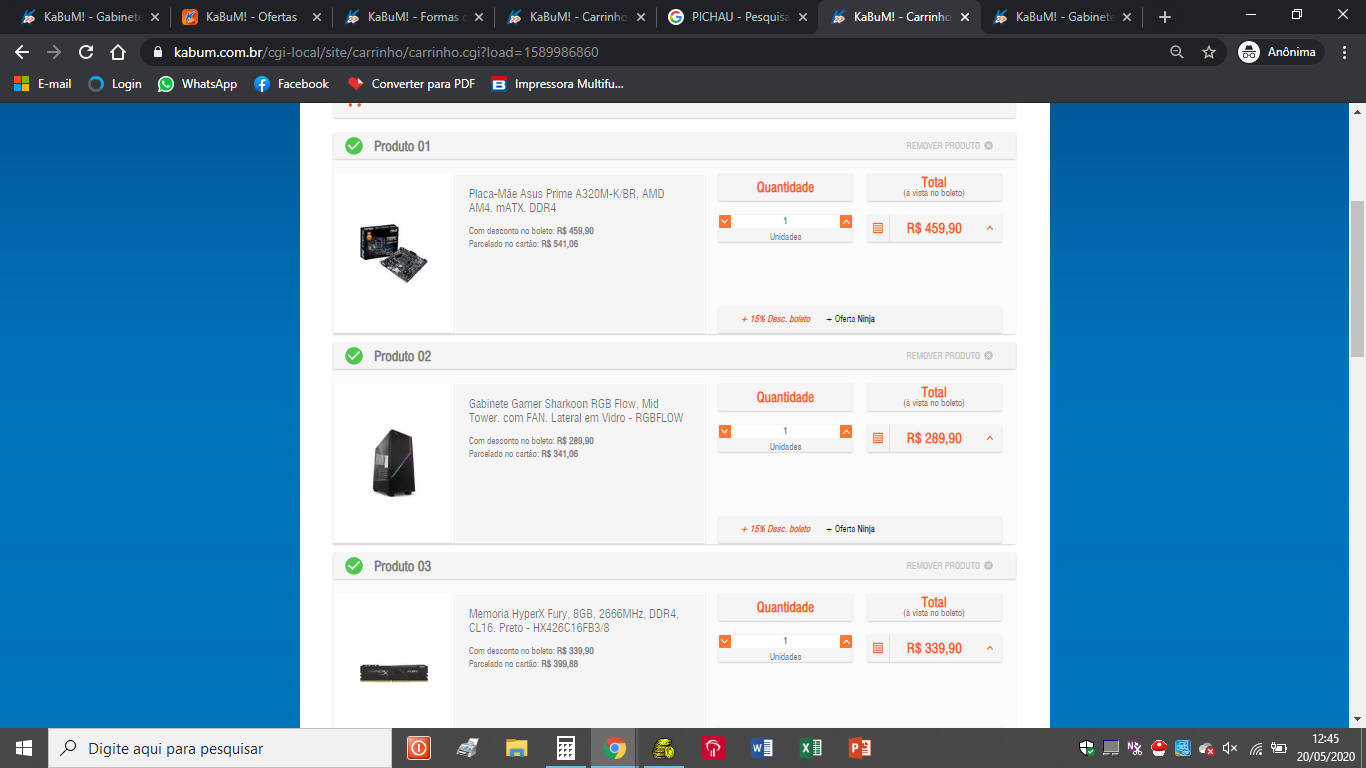Open Chrome's three-dot menu
This screenshot has width=1366, height=768.
(1344, 52)
